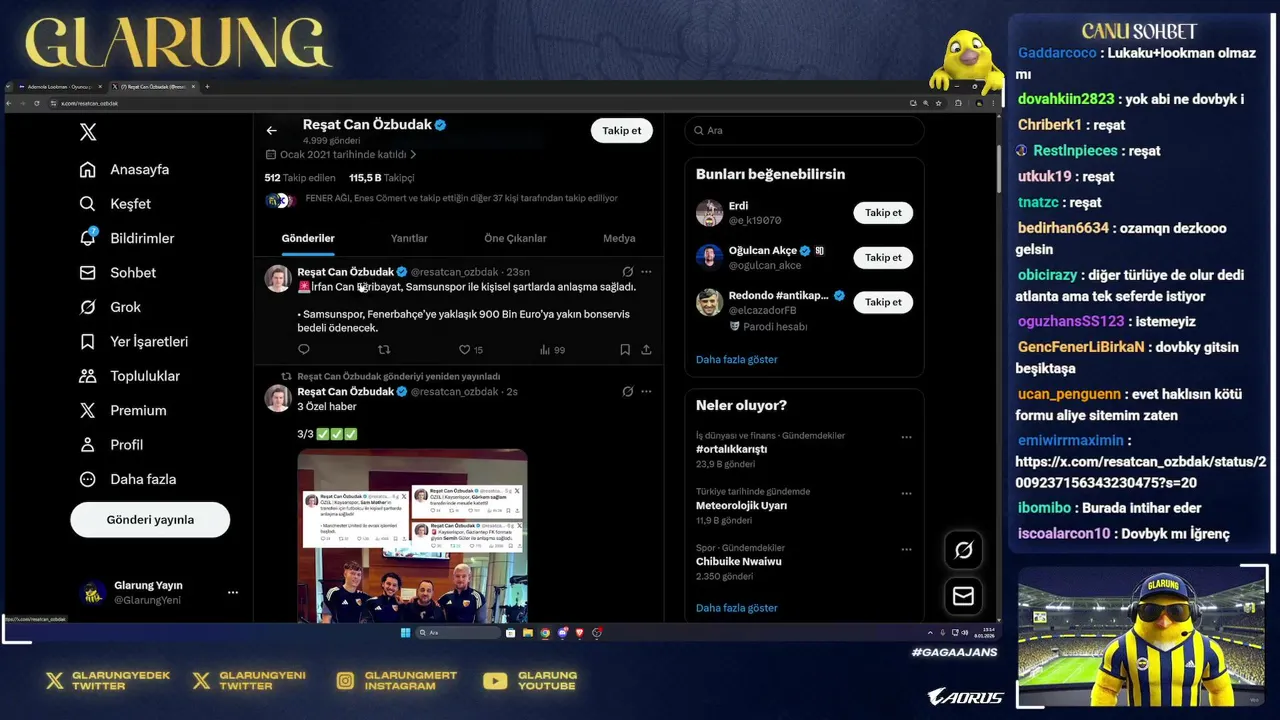This screenshot has width=1280, height=720.
Task: Click Daha fazla göster under trends
Action: tap(736, 608)
